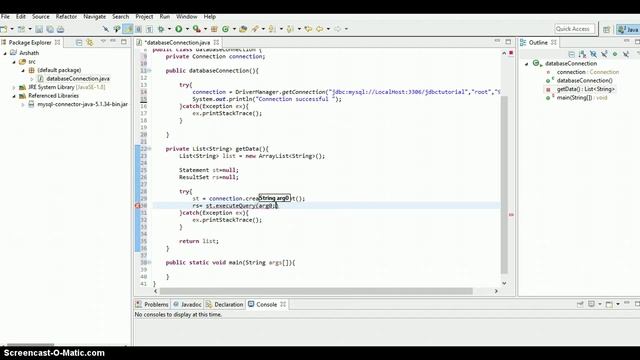
Task: Toggle Hide Non-Public Members green dot icon
Action: [615, 54]
